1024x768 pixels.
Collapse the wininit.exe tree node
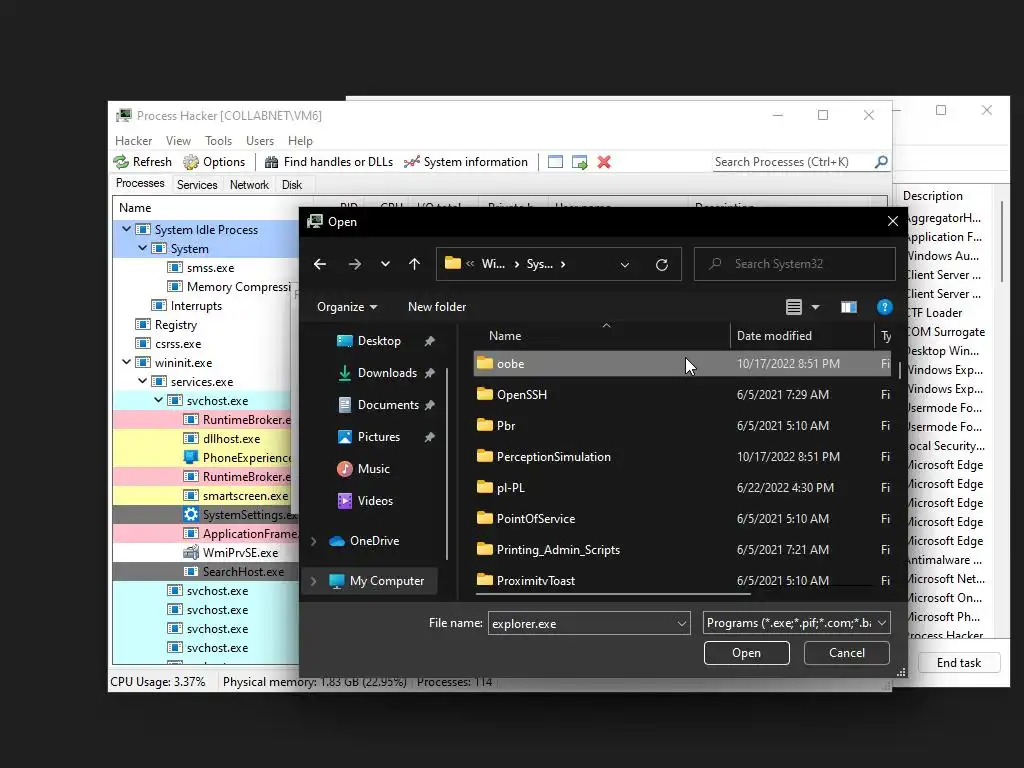point(126,362)
